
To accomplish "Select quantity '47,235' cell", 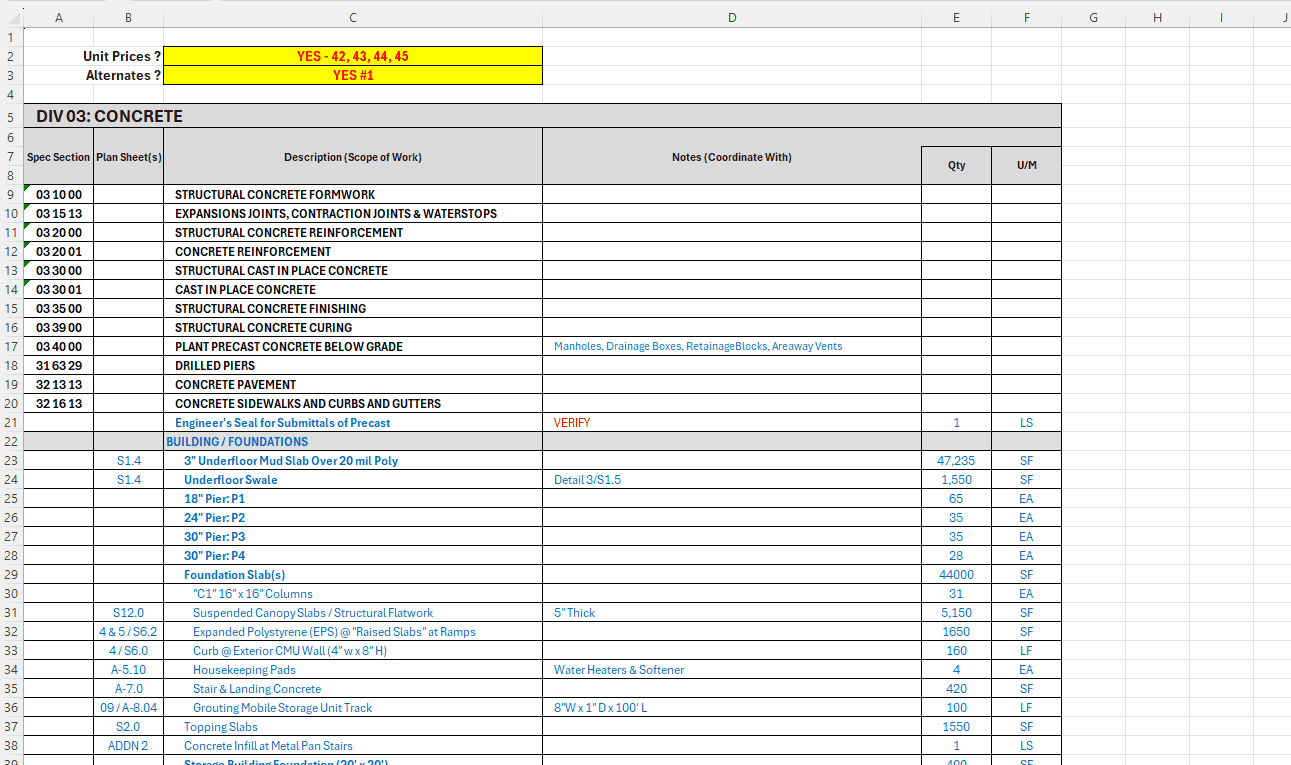I will [x=957, y=460].
